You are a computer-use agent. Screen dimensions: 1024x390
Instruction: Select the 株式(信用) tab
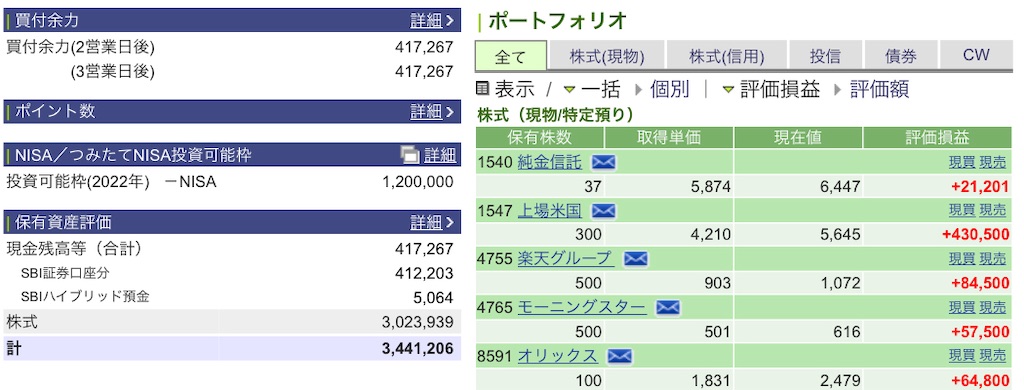[726, 56]
